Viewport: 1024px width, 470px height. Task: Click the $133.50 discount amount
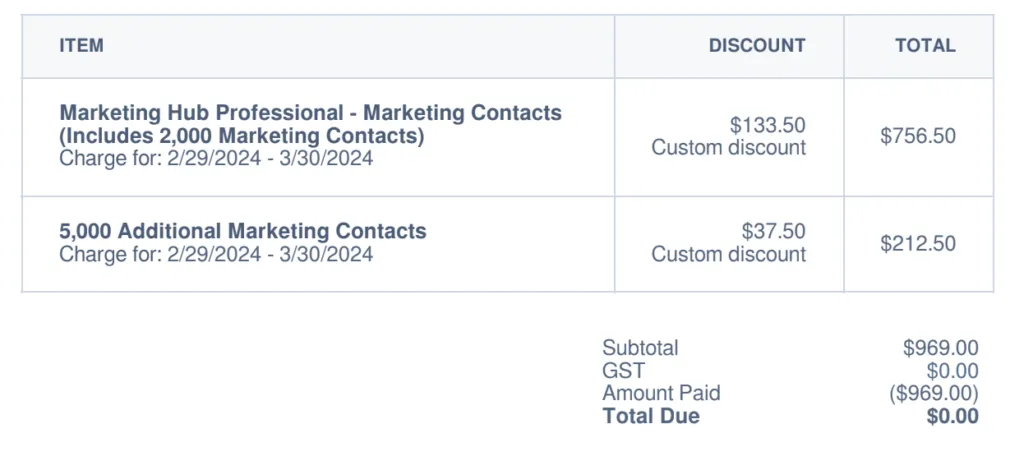pyautogui.click(x=767, y=125)
